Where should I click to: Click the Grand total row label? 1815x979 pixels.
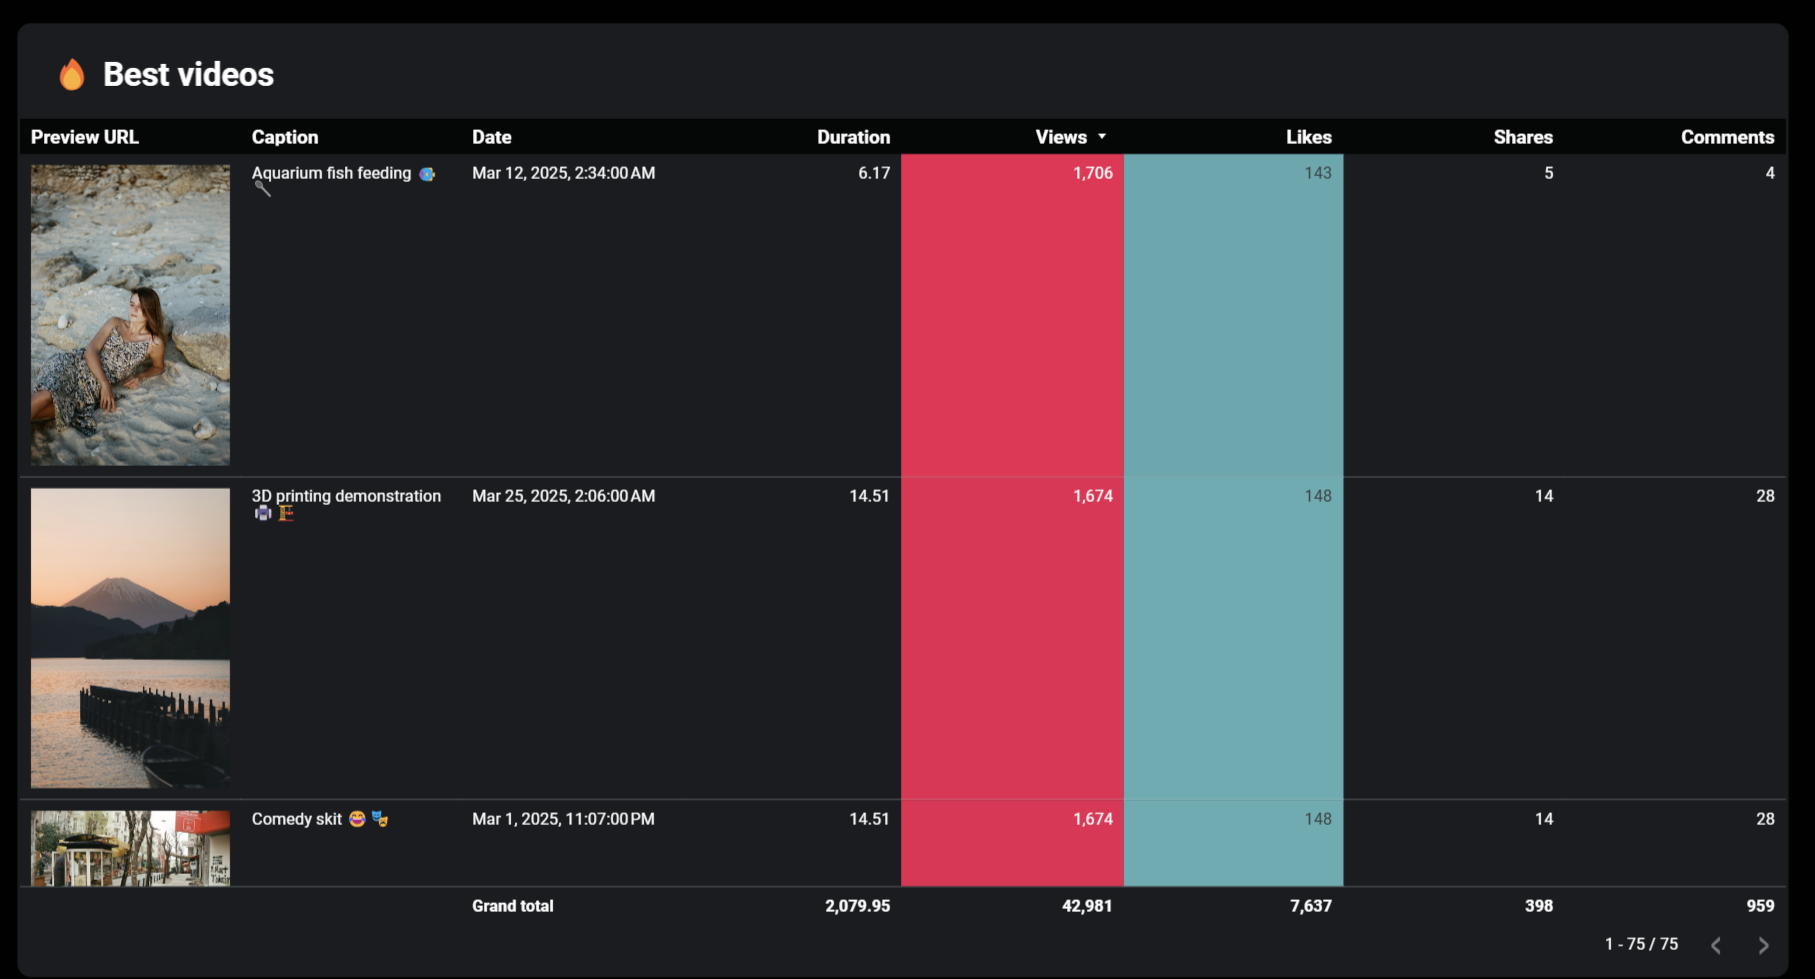[512, 906]
